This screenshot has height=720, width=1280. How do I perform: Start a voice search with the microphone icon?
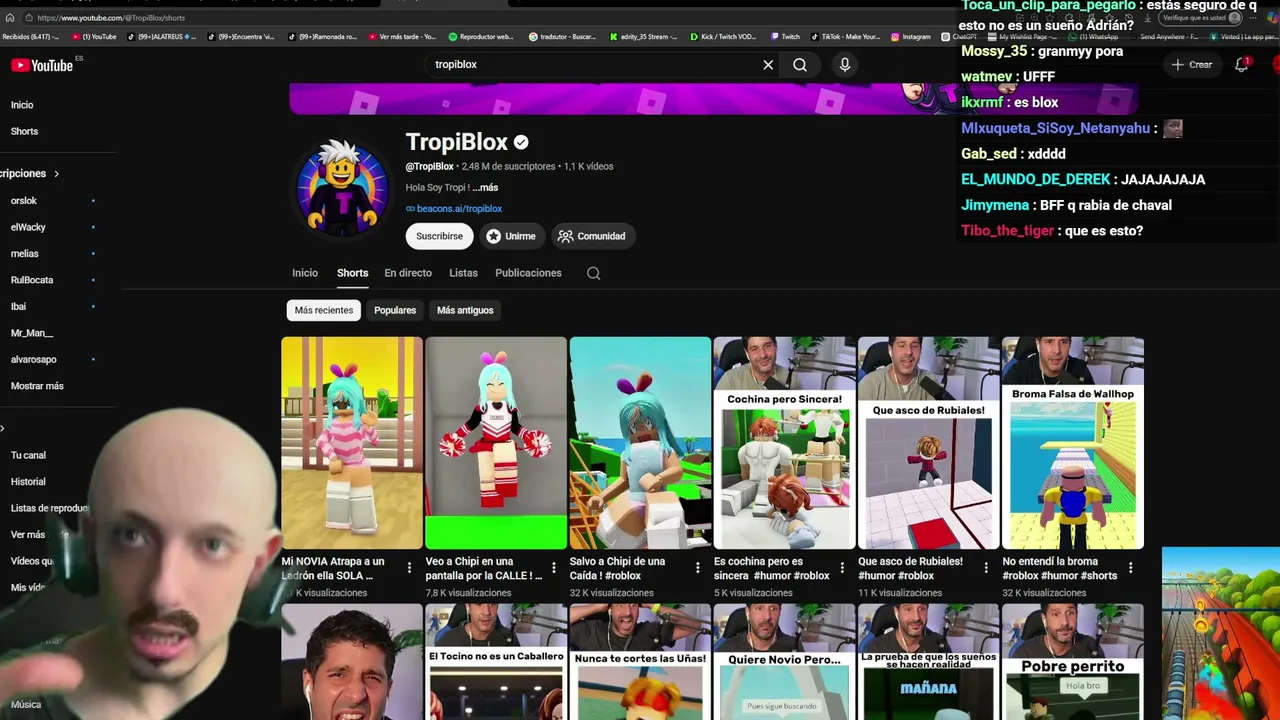pyautogui.click(x=845, y=65)
